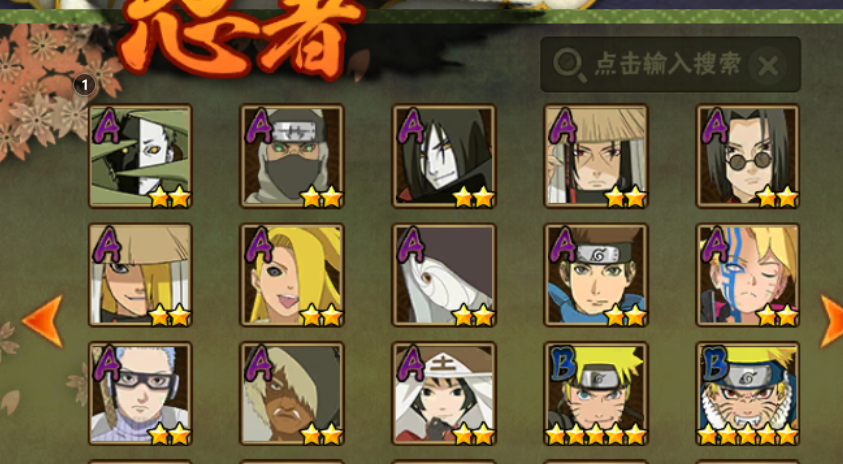This screenshot has width=843, height=464.
Task: Click the magnifying glass search icon
Action: (569, 66)
